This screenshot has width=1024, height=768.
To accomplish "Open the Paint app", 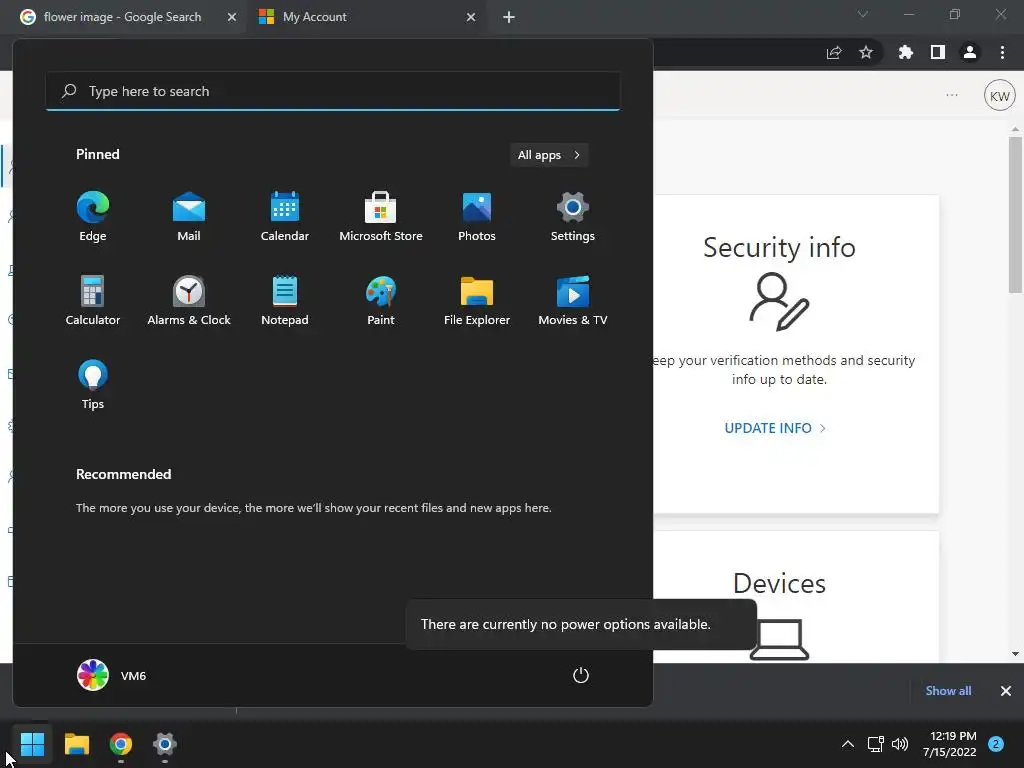I will pyautogui.click(x=381, y=301).
